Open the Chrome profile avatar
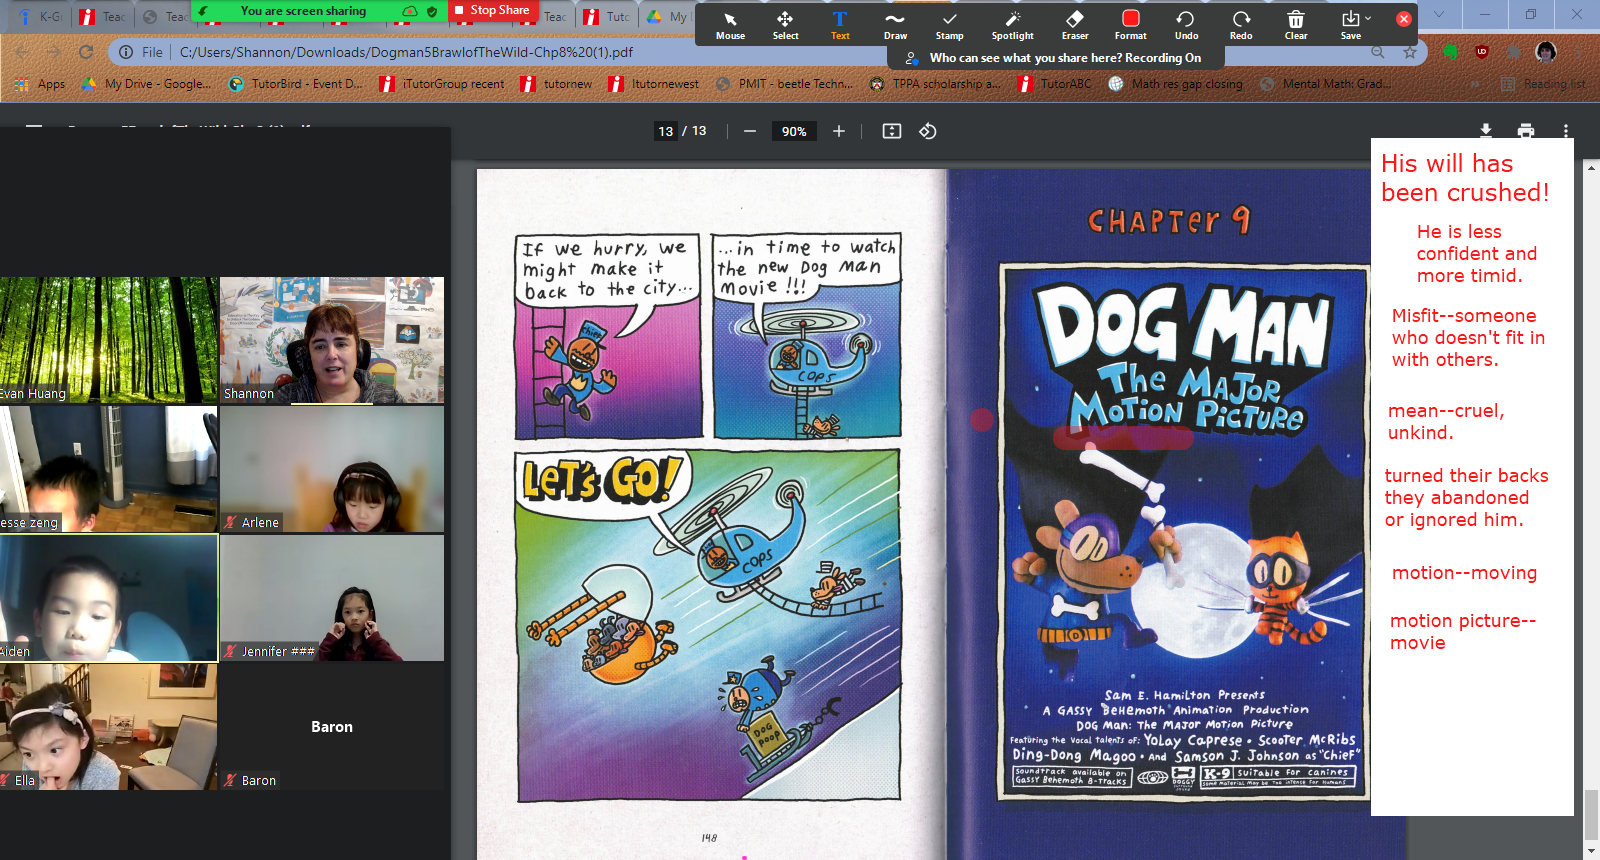 [1546, 52]
